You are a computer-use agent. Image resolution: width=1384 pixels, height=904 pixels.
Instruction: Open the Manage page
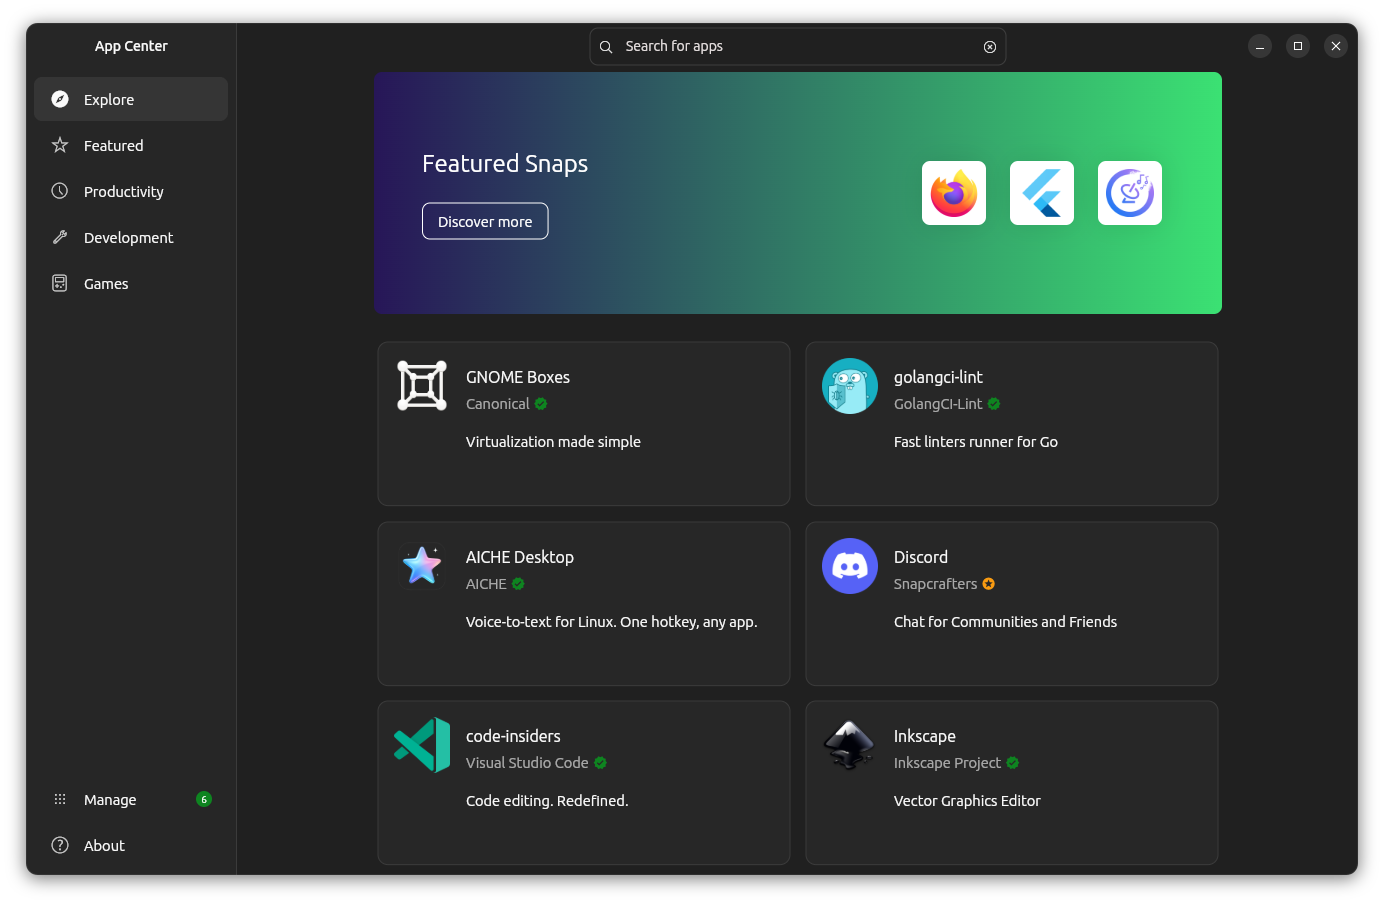[131, 799]
